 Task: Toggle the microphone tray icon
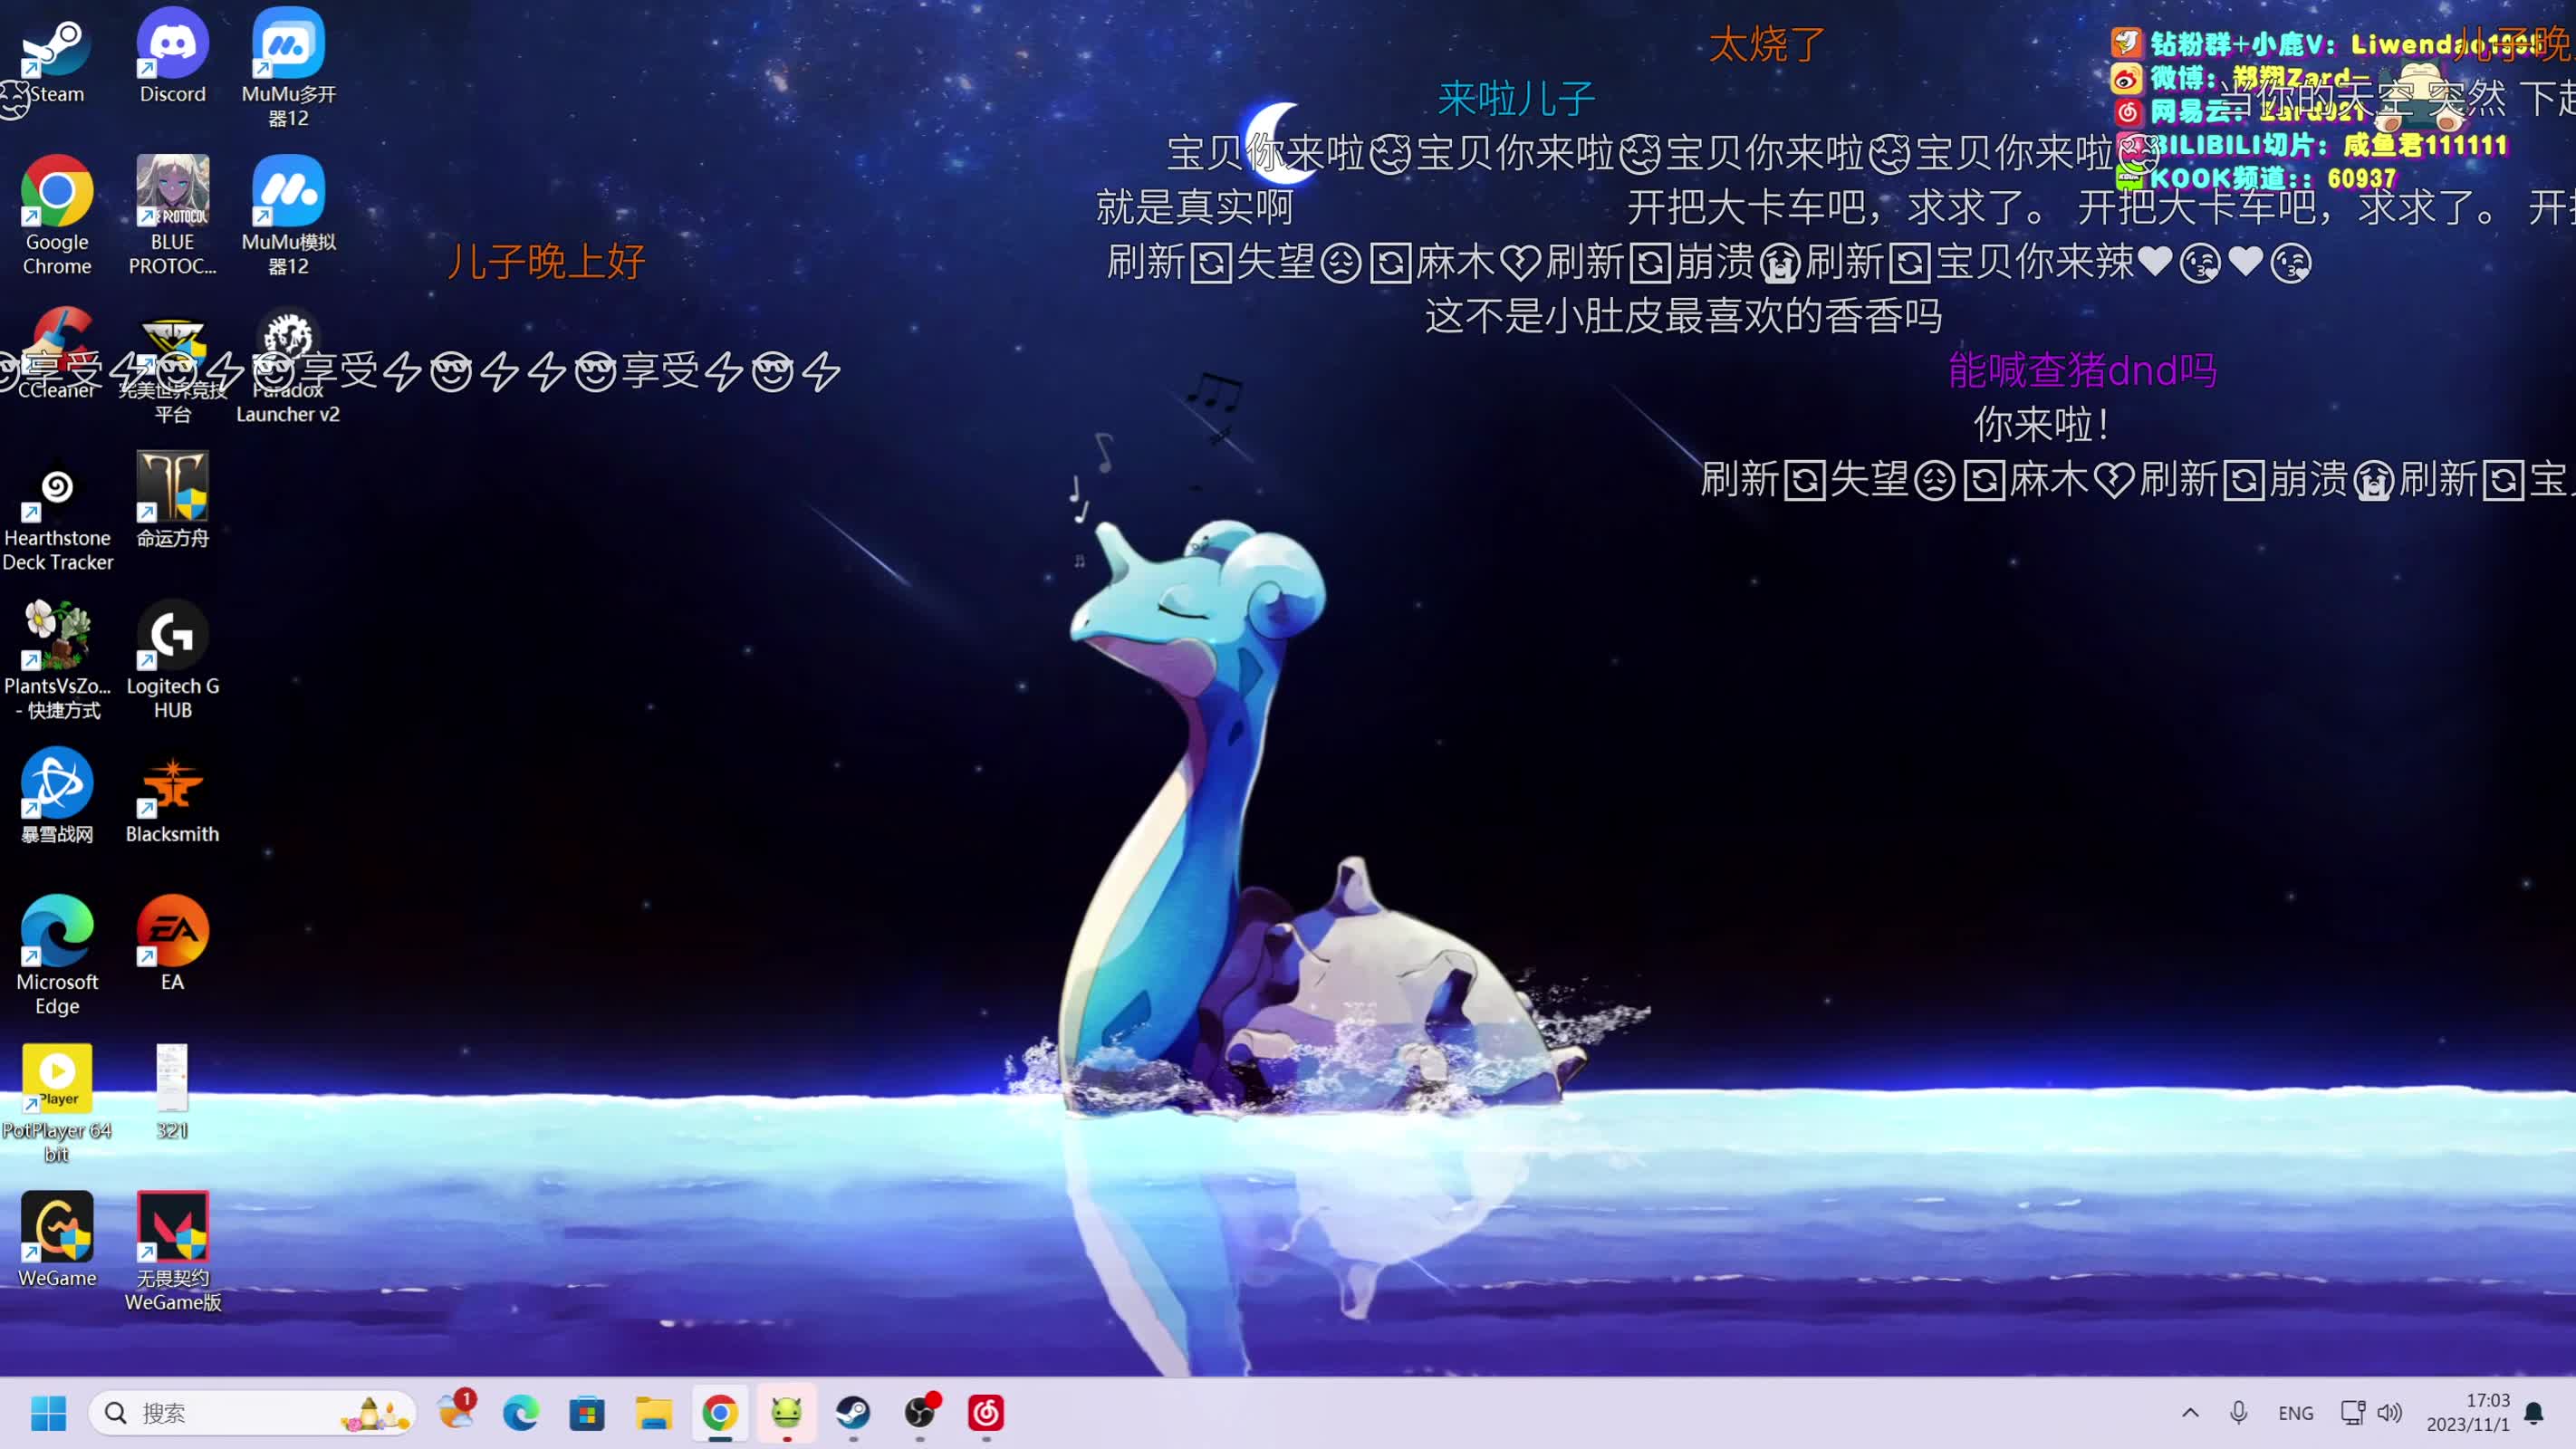point(2239,1413)
